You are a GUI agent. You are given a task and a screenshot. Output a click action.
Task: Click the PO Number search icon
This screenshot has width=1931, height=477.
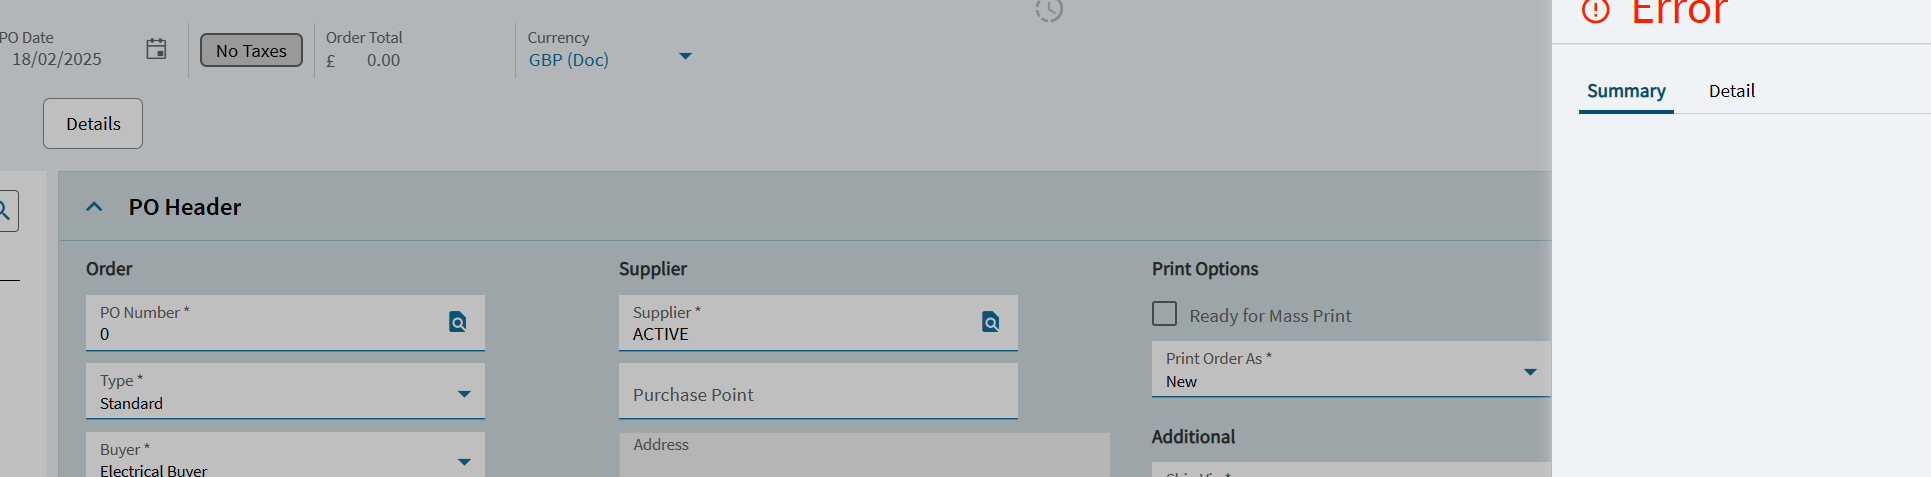pyautogui.click(x=458, y=322)
